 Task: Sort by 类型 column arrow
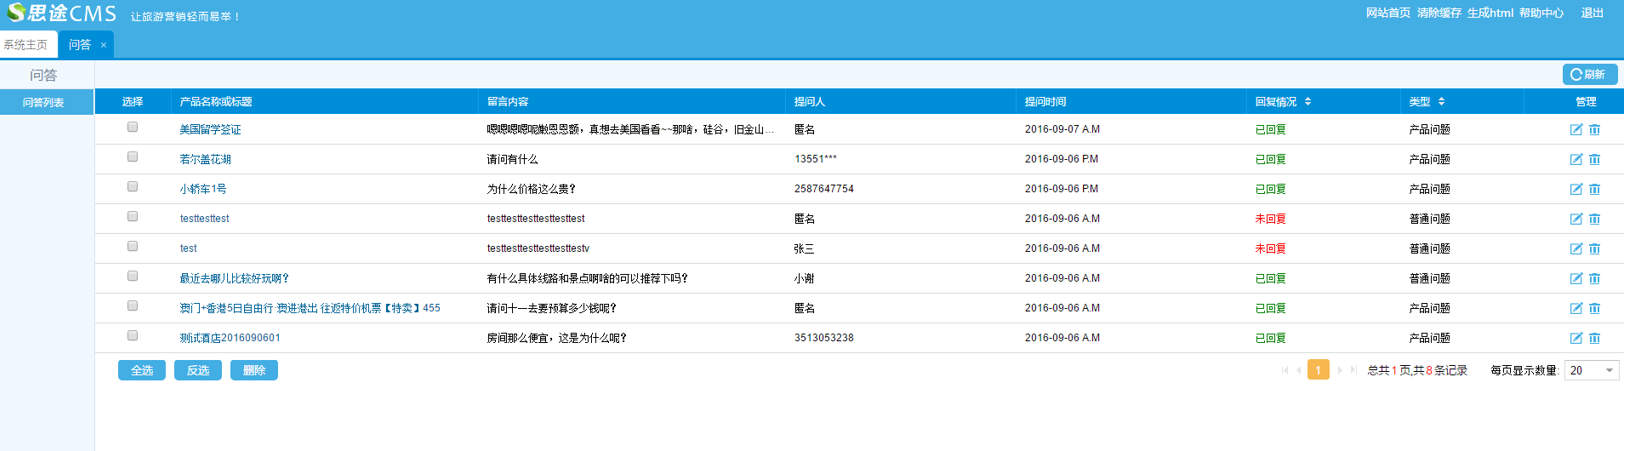1441,102
